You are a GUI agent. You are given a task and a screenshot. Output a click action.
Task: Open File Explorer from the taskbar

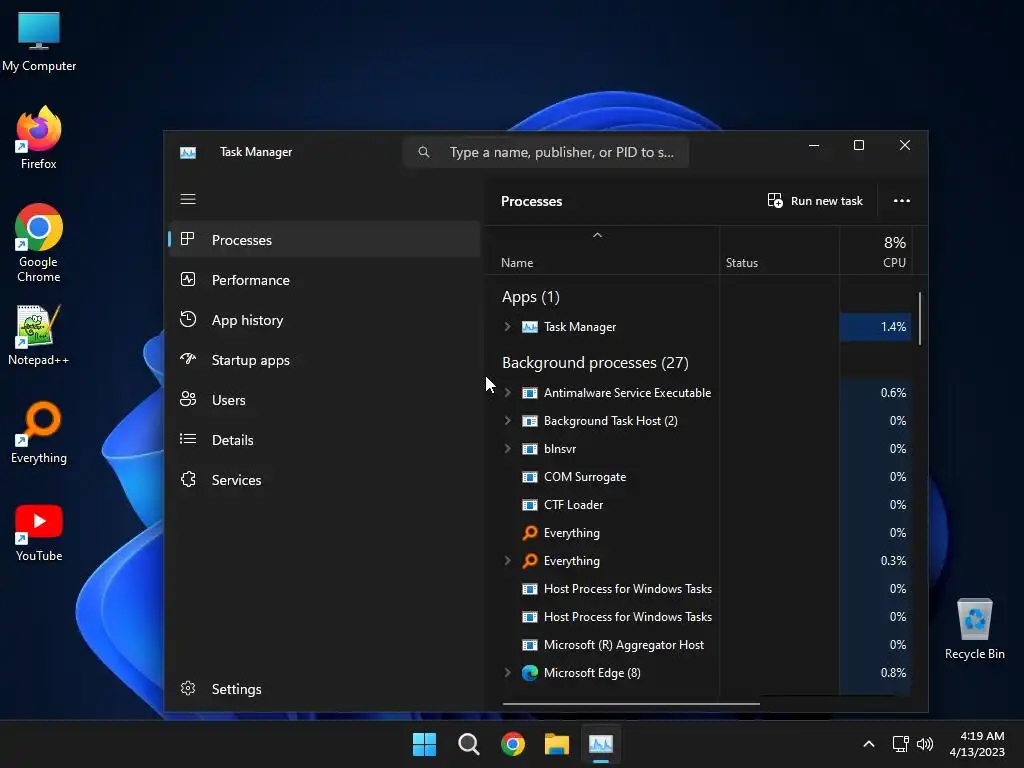(557, 744)
